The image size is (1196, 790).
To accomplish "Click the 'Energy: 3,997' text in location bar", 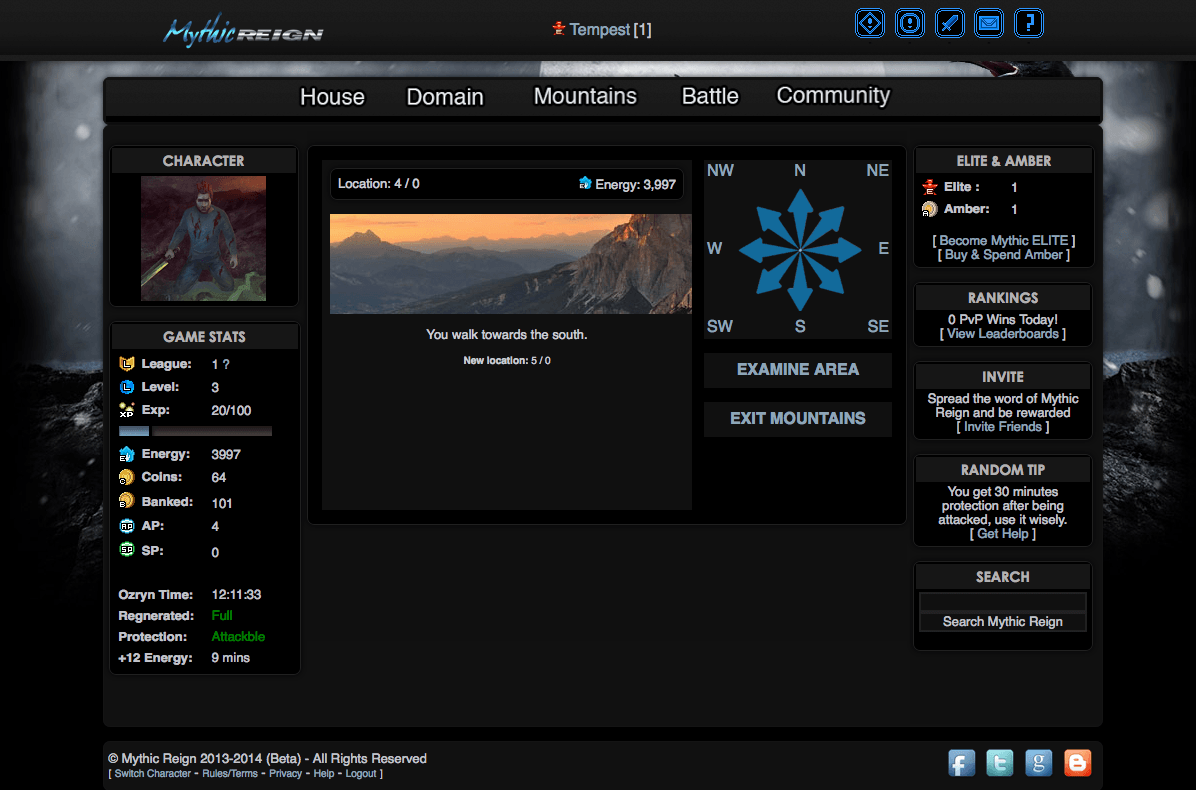I will point(635,185).
